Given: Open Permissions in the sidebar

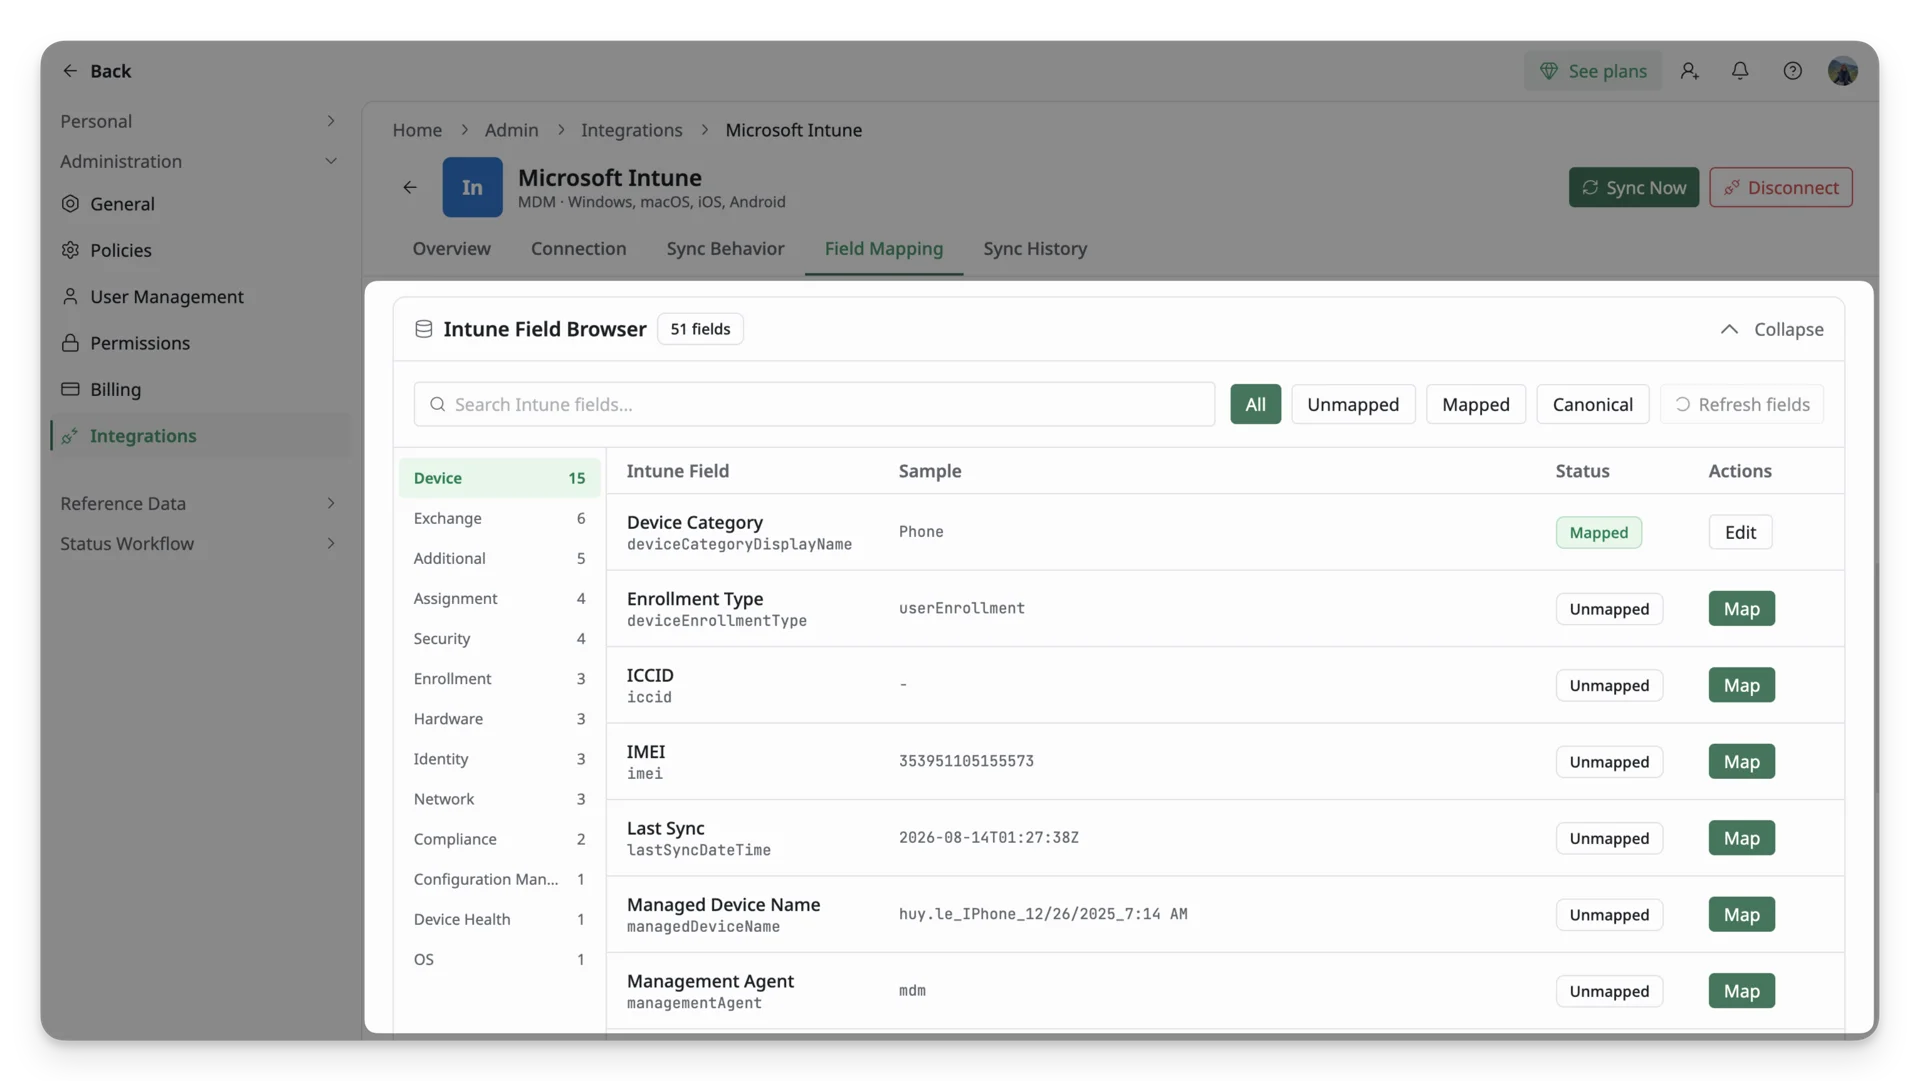Looking at the screenshot, I should click(200, 343).
